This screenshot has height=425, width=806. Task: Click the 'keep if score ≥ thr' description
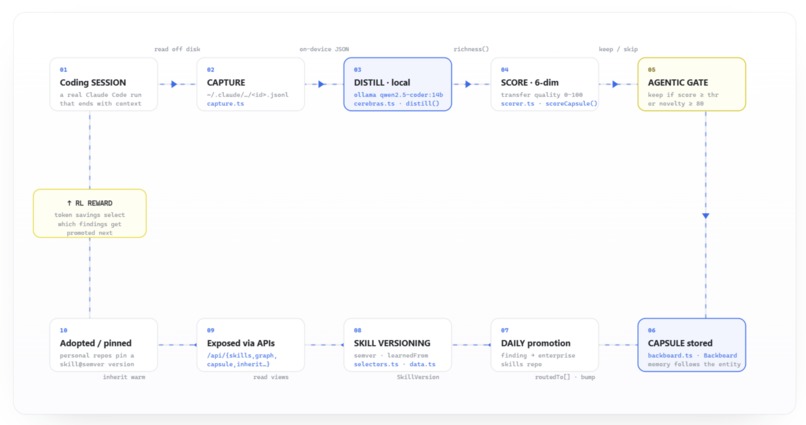point(683,95)
